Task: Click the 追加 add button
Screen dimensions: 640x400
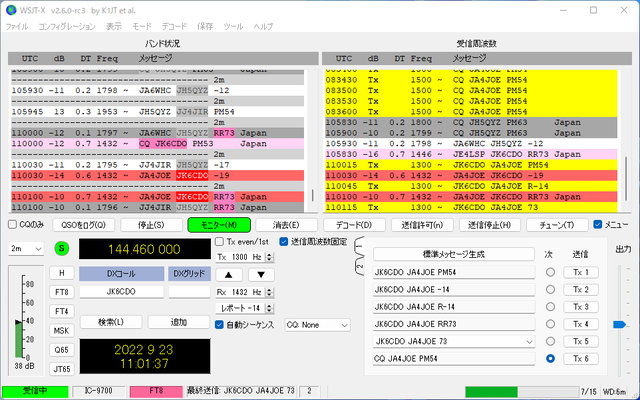Action: (179, 322)
